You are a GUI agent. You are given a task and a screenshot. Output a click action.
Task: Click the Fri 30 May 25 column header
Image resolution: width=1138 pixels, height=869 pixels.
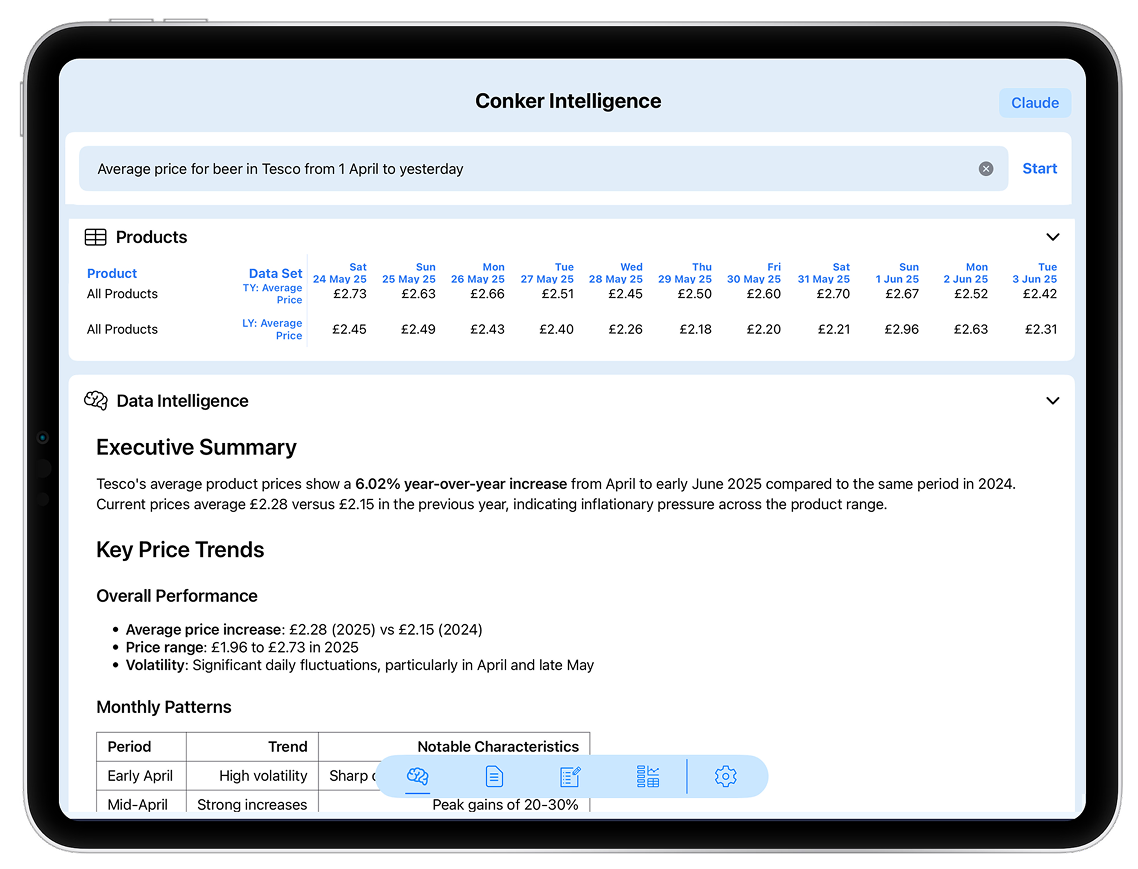[754, 273]
